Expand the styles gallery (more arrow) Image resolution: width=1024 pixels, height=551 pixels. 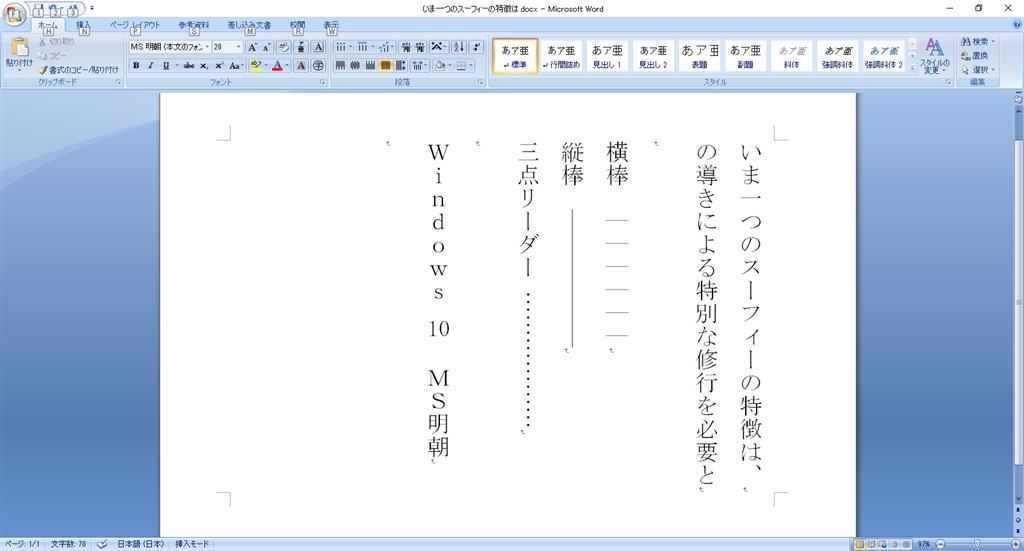[x=912, y=67]
